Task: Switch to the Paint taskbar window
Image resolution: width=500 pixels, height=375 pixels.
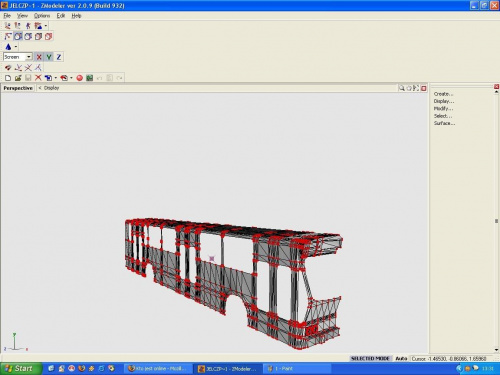Action: click(297, 369)
